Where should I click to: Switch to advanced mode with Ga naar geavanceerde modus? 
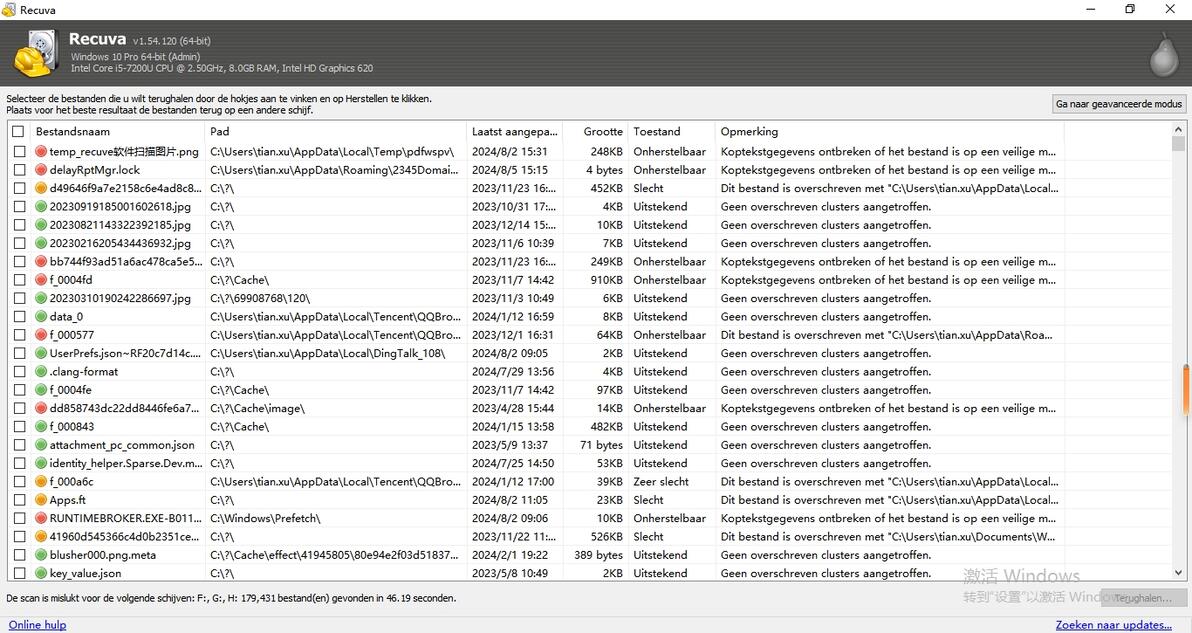[x=1119, y=104]
